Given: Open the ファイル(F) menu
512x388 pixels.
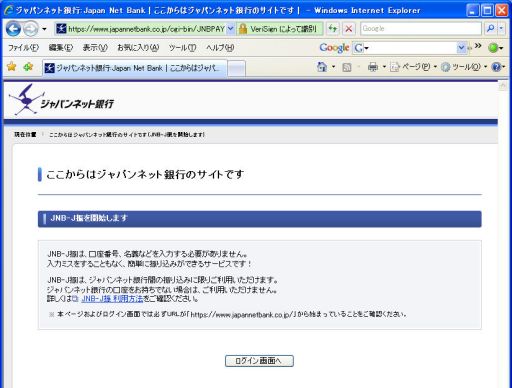Looking at the screenshot, I should 23,48.
